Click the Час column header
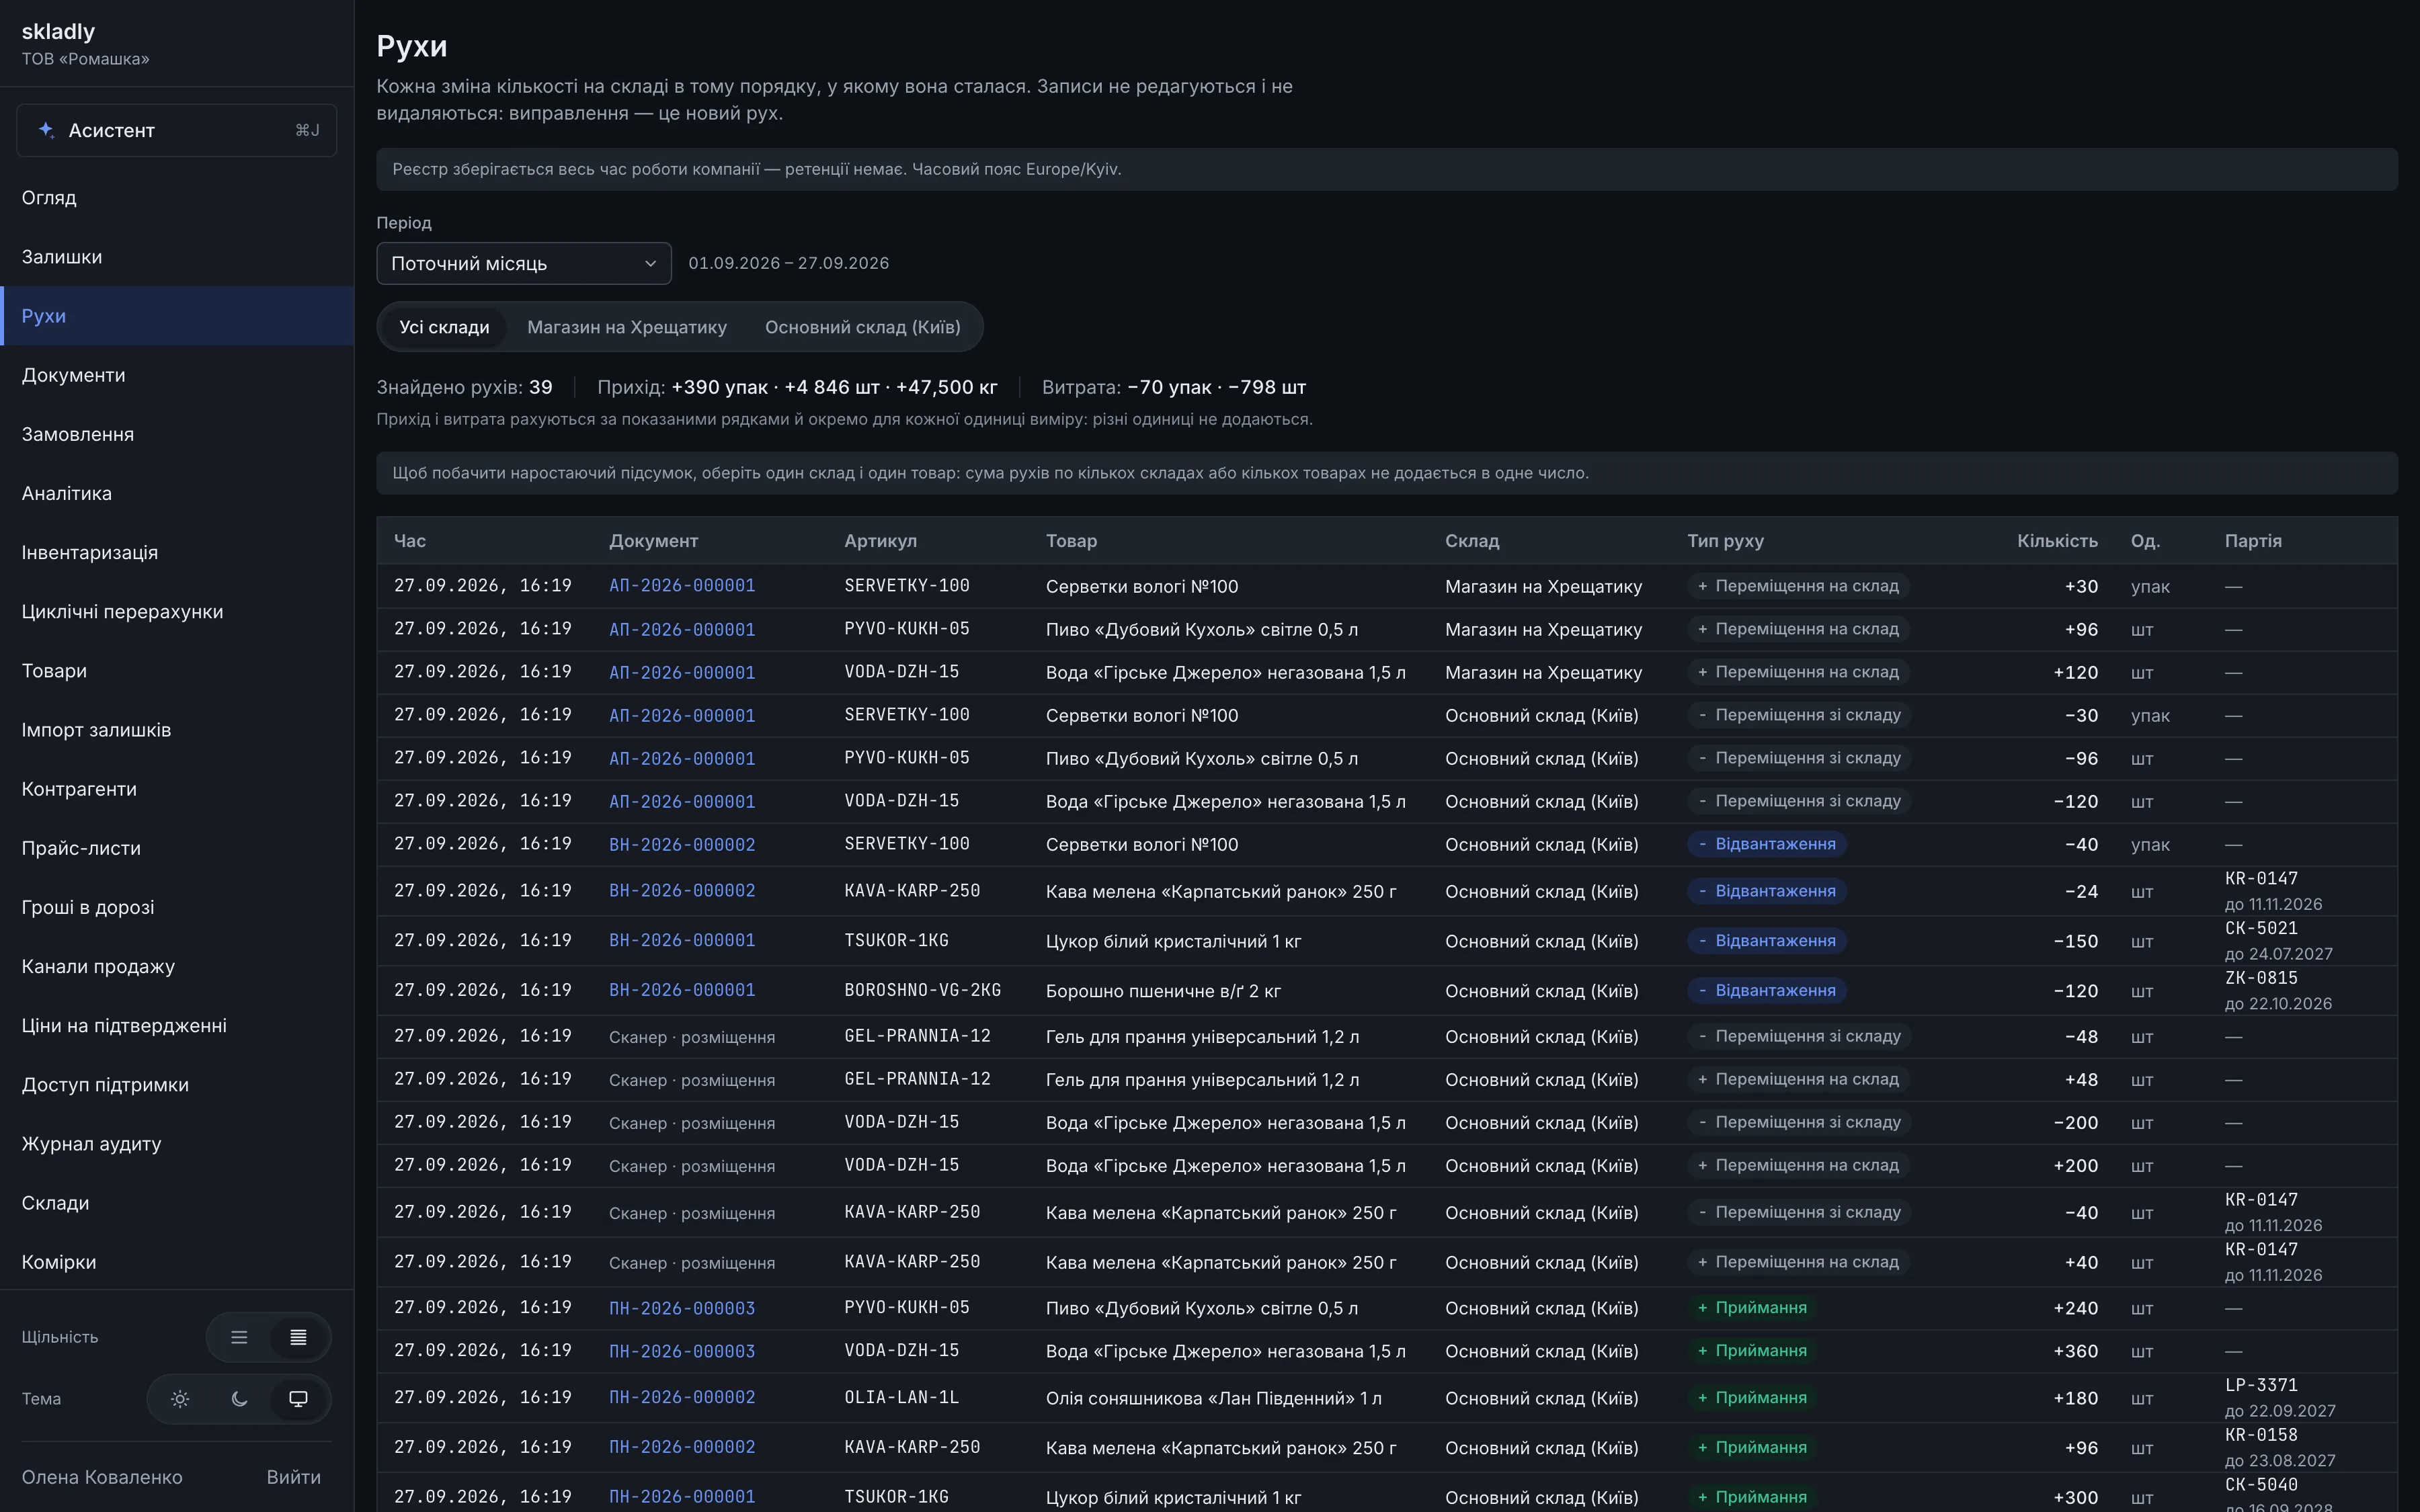Image resolution: width=2420 pixels, height=1512 pixels. click(410, 541)
